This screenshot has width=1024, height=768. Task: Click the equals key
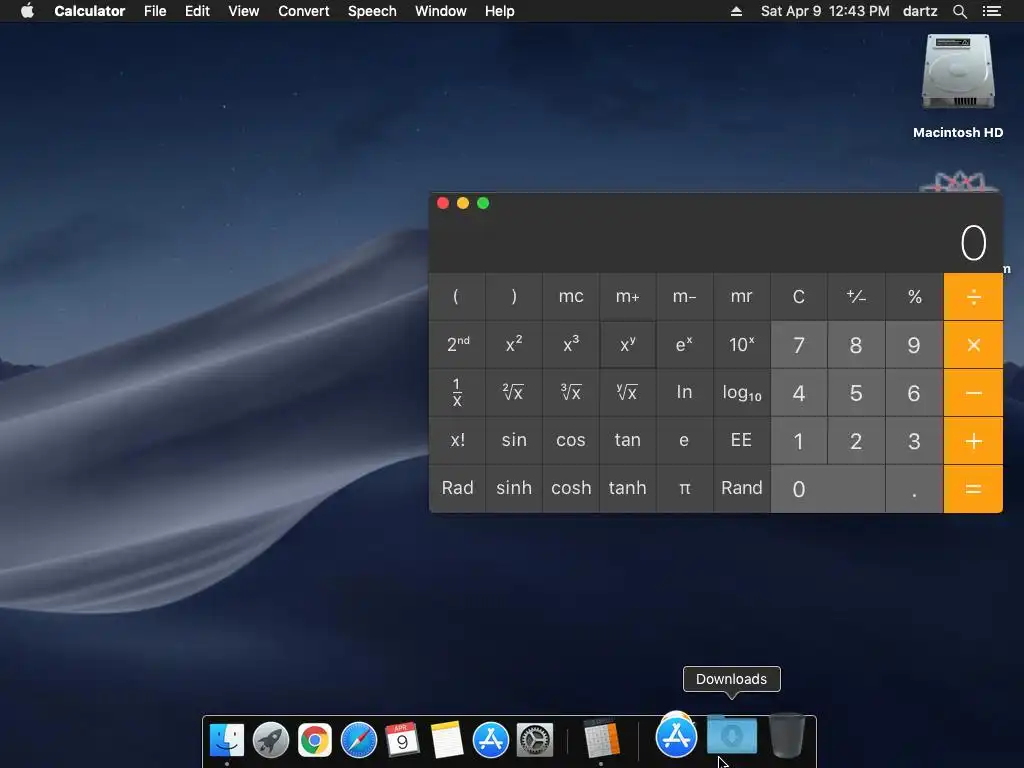tap(973, 488)
